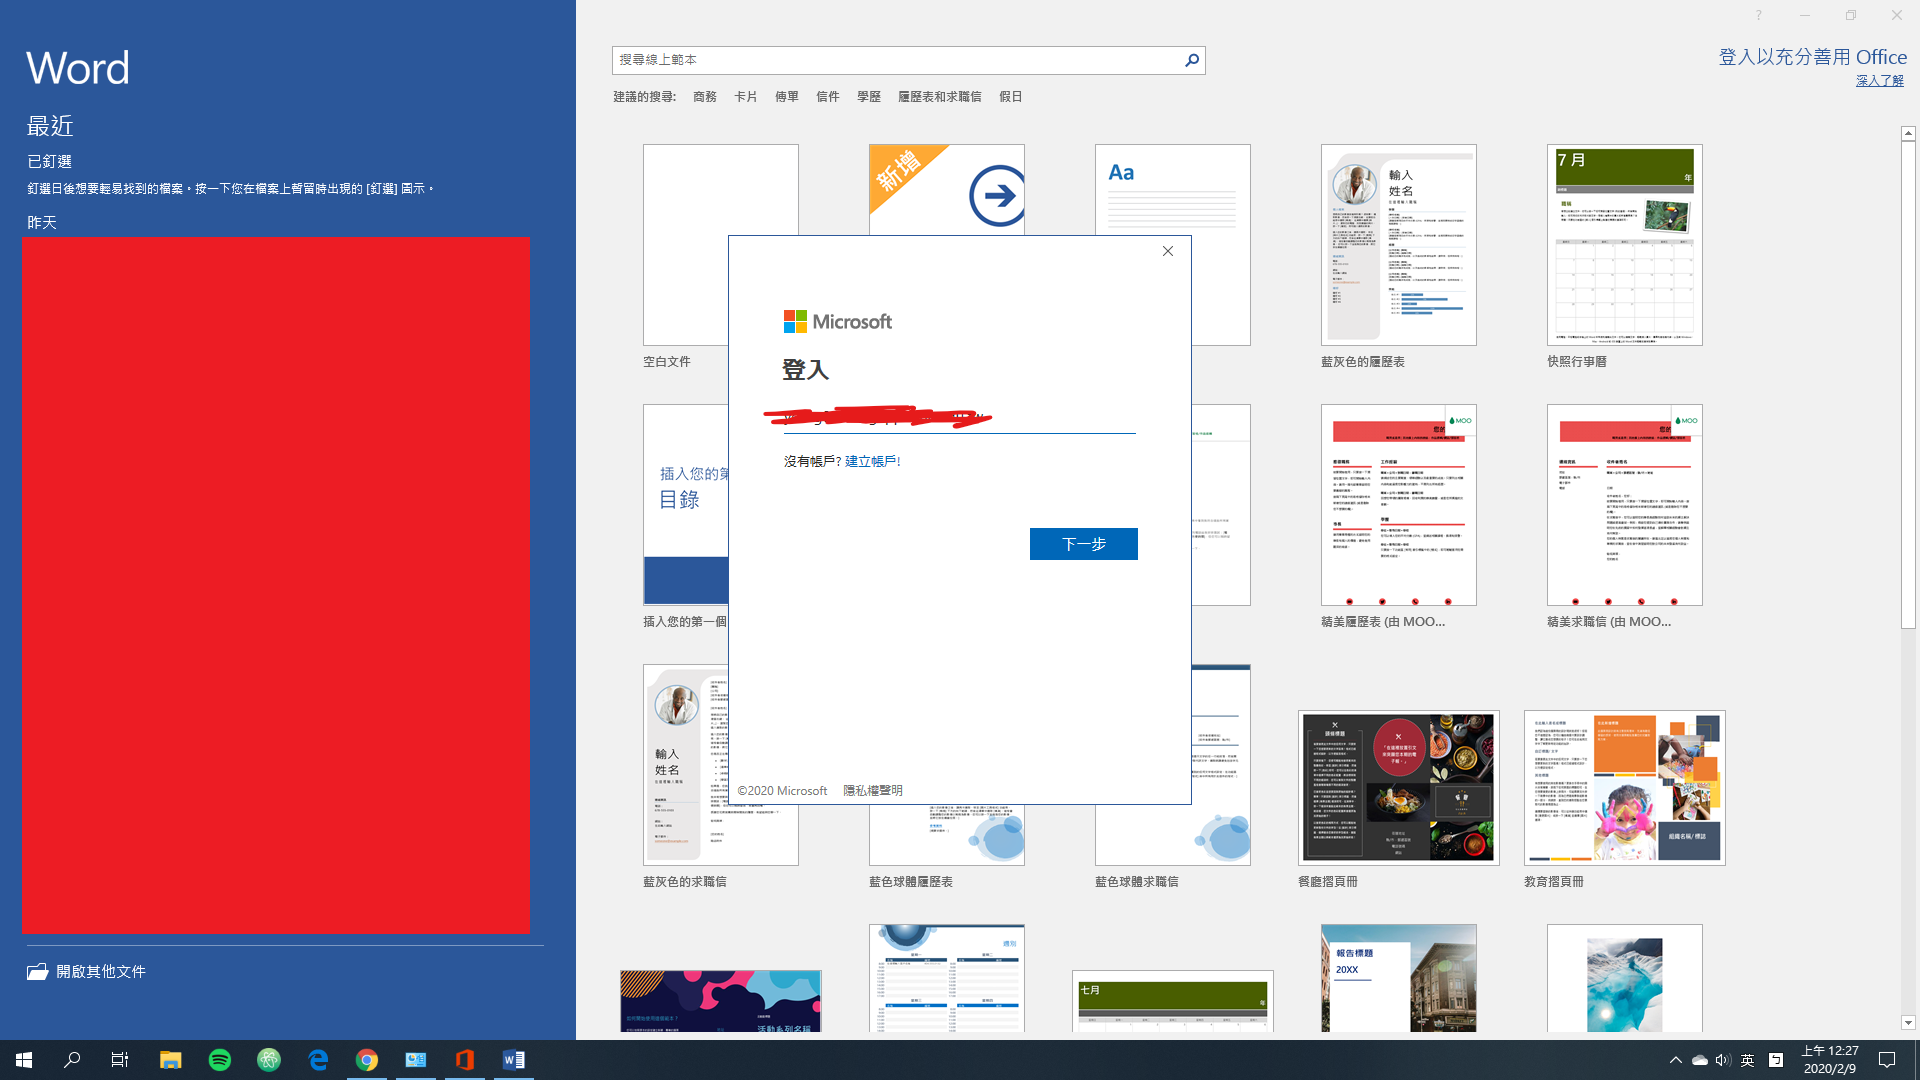The image size is (1920, 1080).
Task: Focus the 搜尋線上範本 search field
Action: click(x=897, y=60)
